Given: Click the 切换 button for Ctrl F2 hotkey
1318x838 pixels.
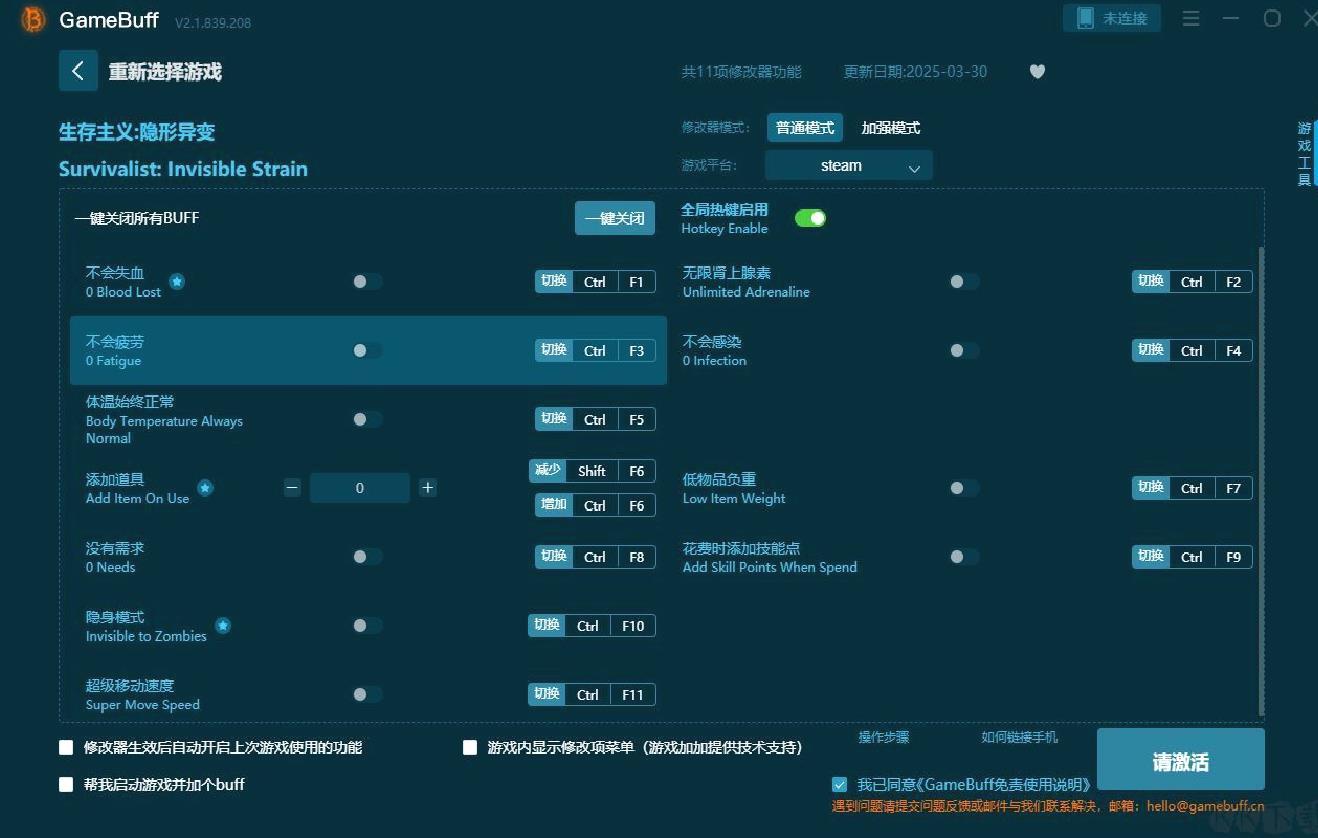Looking at the screenshot, I should (1151, 282).
